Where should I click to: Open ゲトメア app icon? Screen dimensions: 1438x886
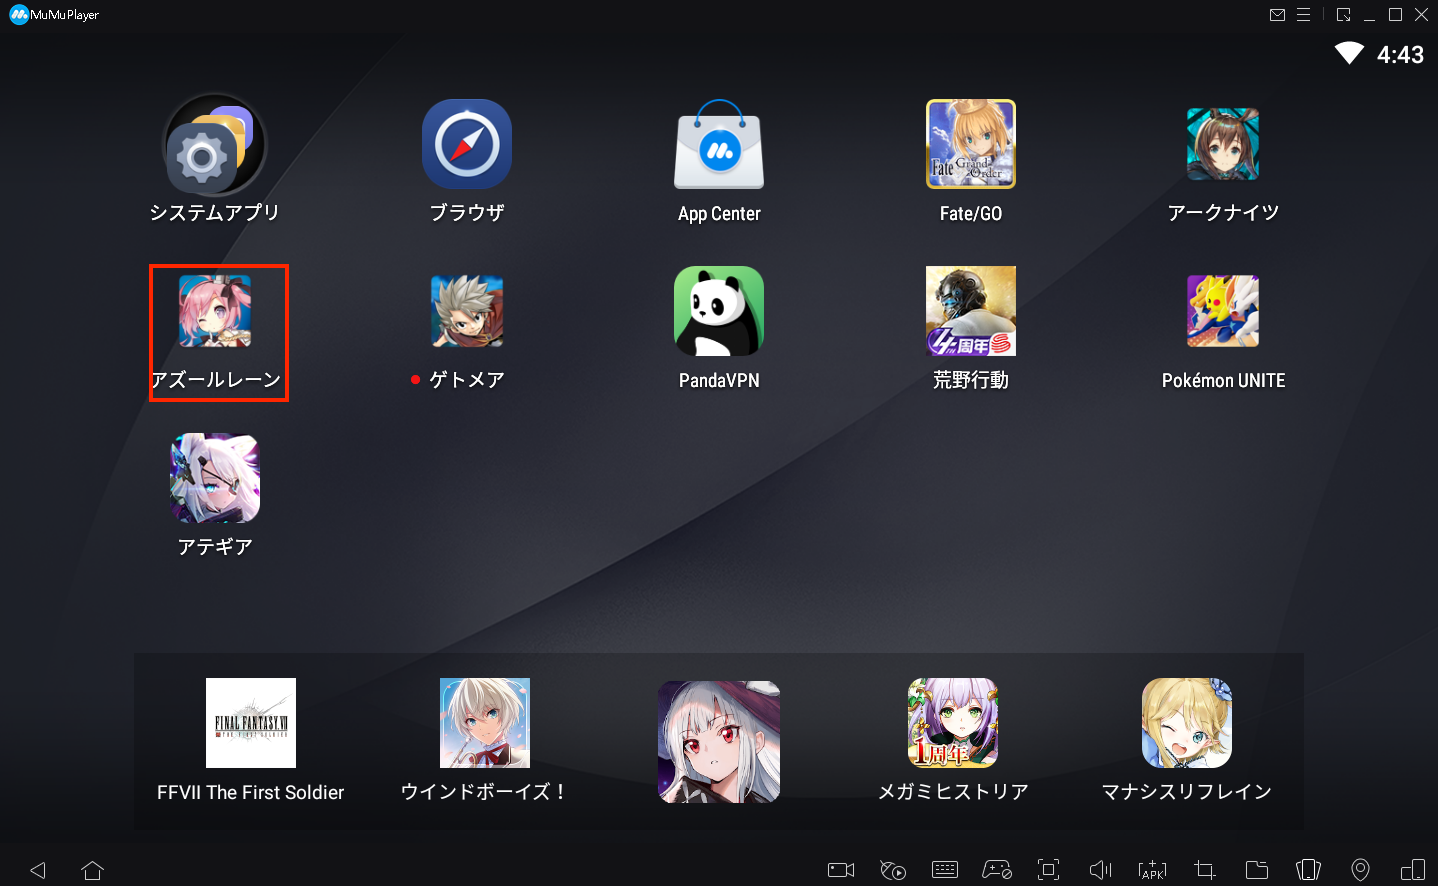coord(467,311)
